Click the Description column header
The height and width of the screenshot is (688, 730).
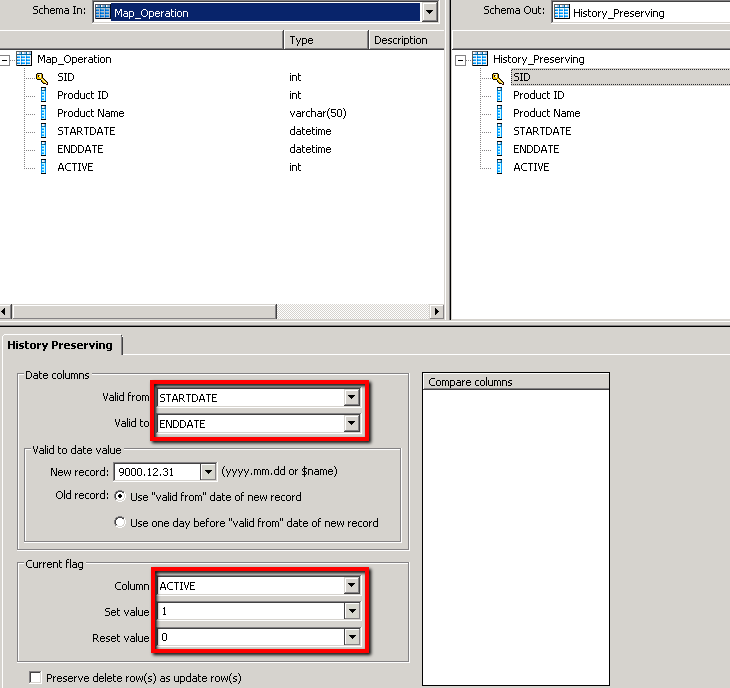click(400, 40)
